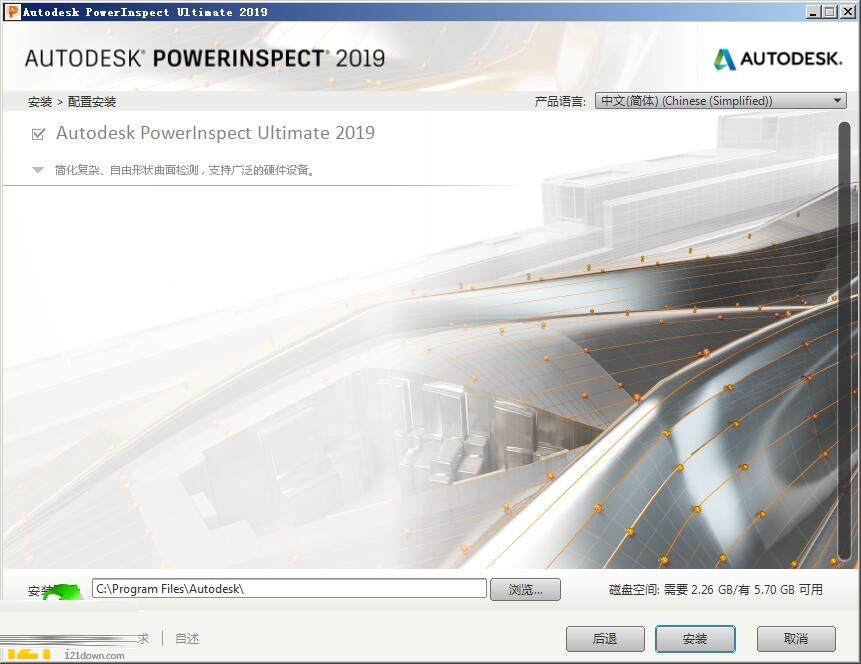This screenshot has width=861, height=664.
Task: Minimize the installer window
Action: coord(814,12)
